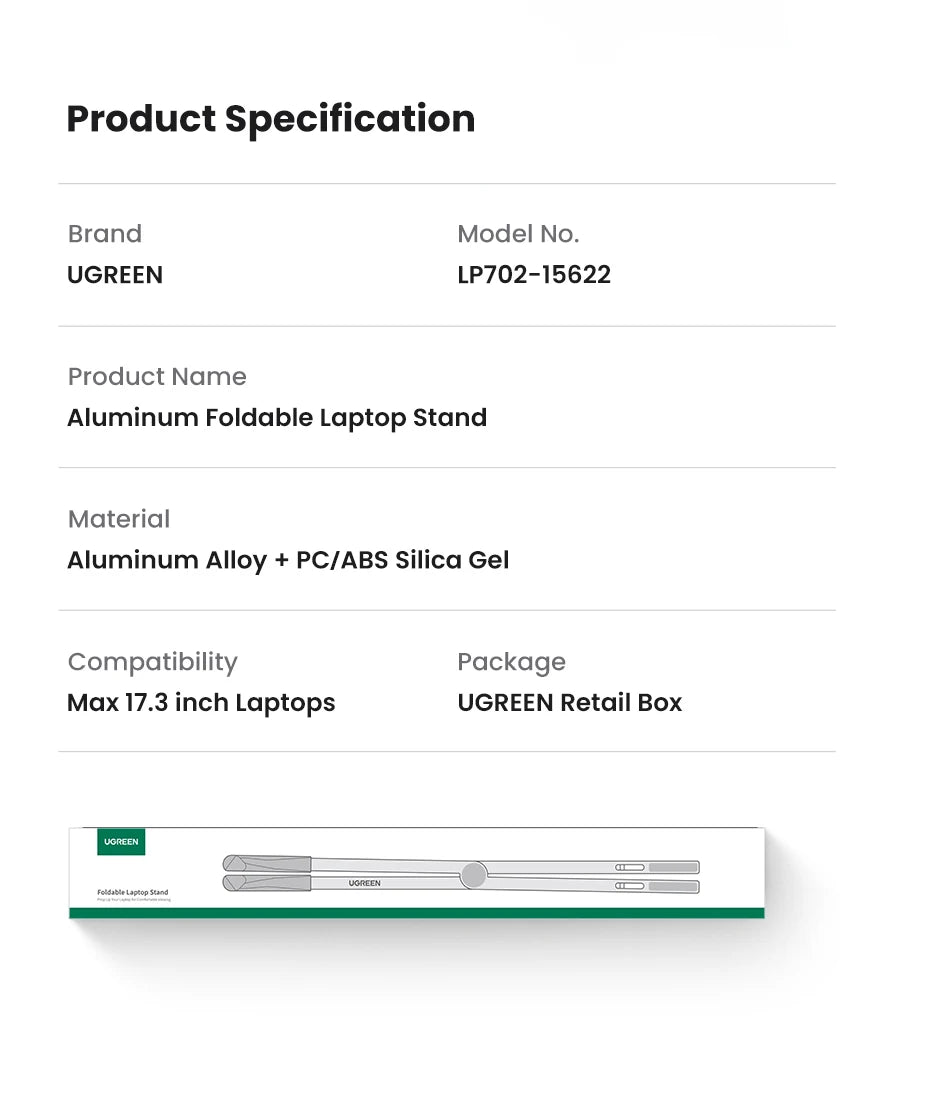Click the UGREEN brand value
Screen dimensions: 930x1116
[x=115, y=275]
